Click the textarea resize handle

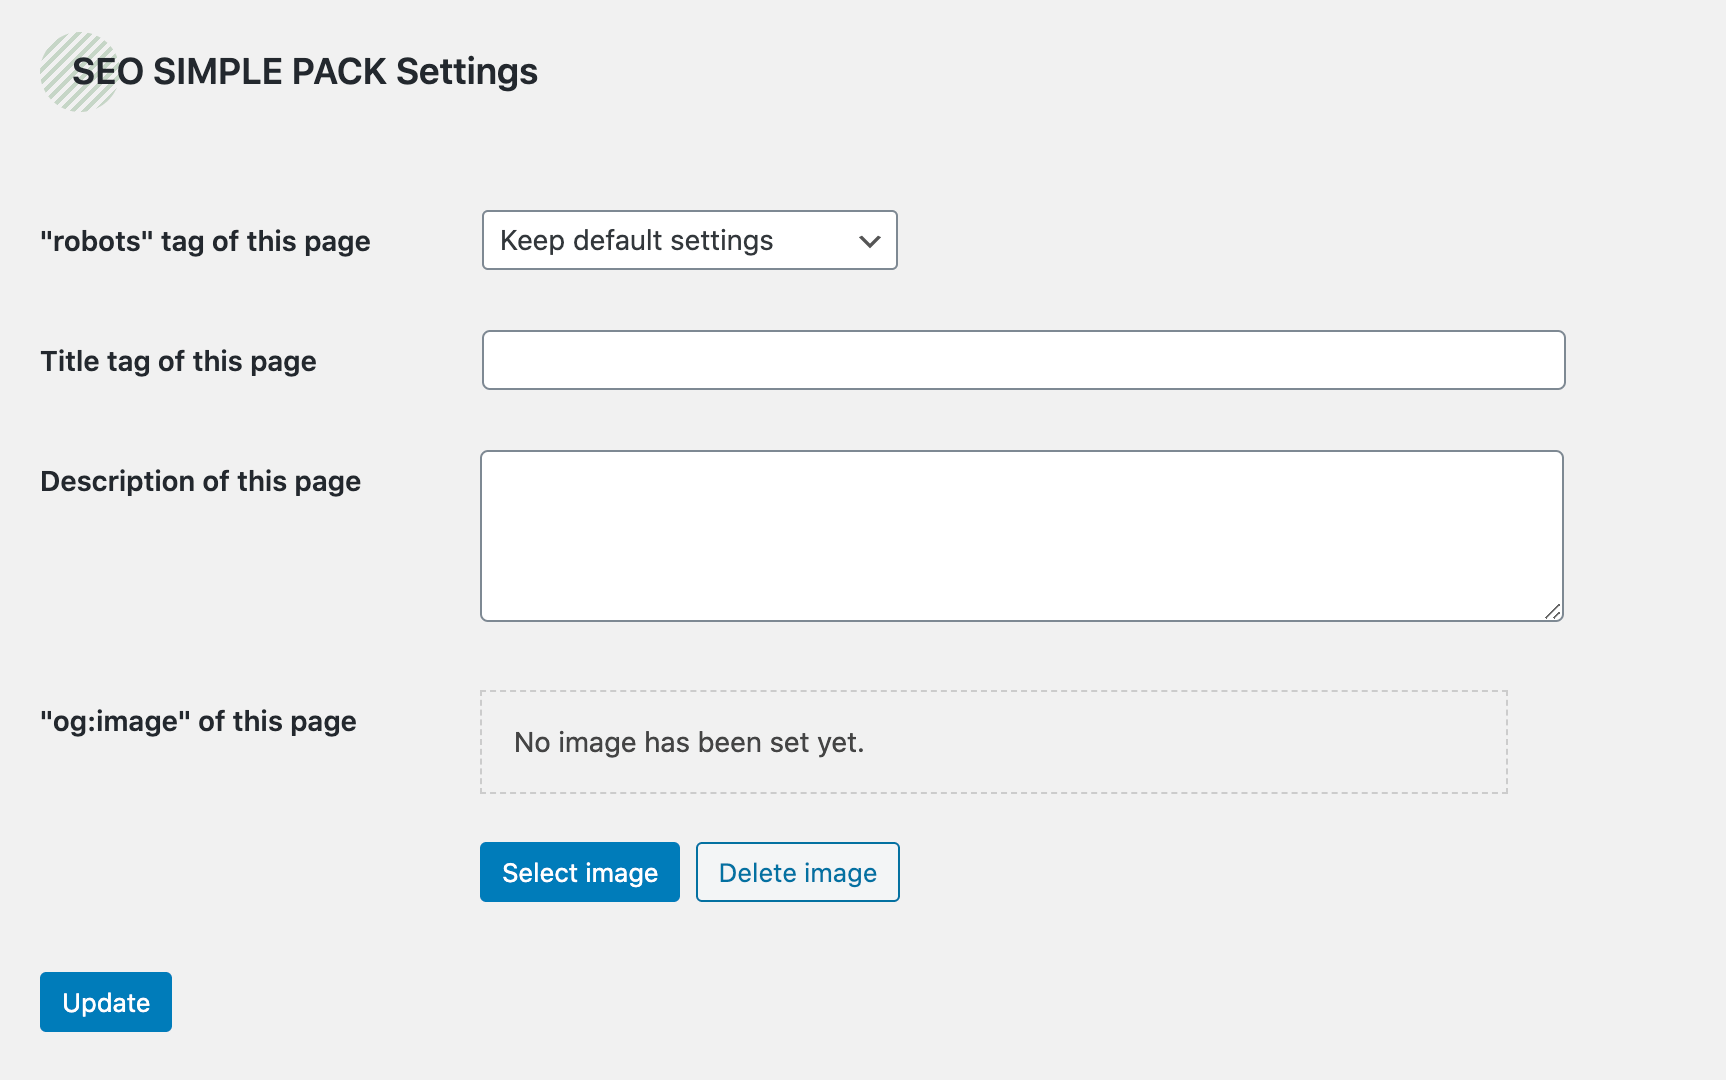1552,611
